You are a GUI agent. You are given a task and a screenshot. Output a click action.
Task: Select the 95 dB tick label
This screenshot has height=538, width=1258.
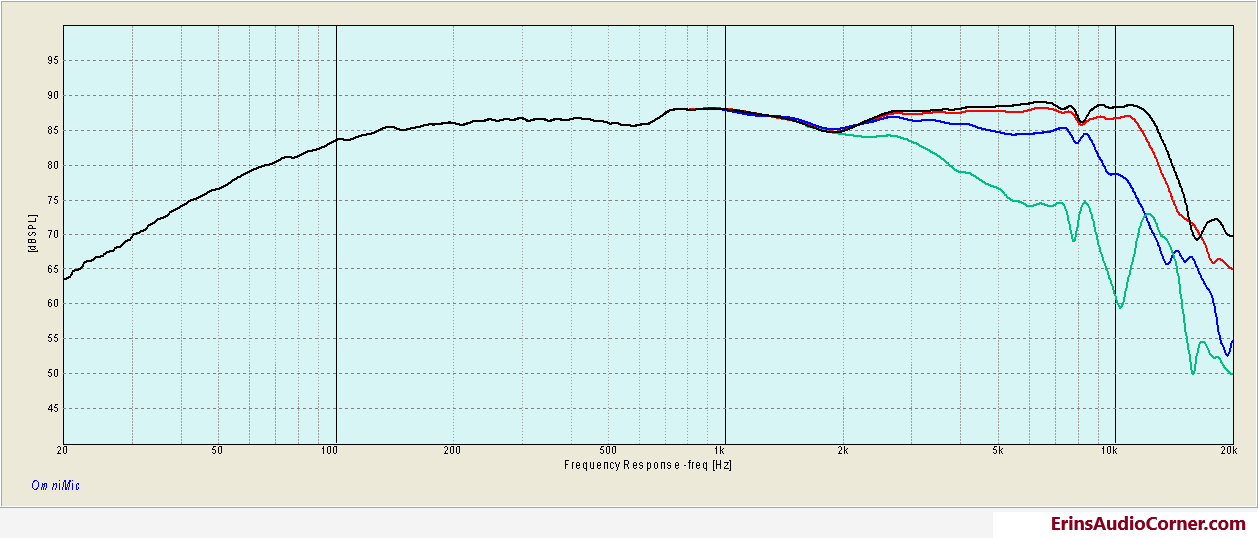pos(53,61)
